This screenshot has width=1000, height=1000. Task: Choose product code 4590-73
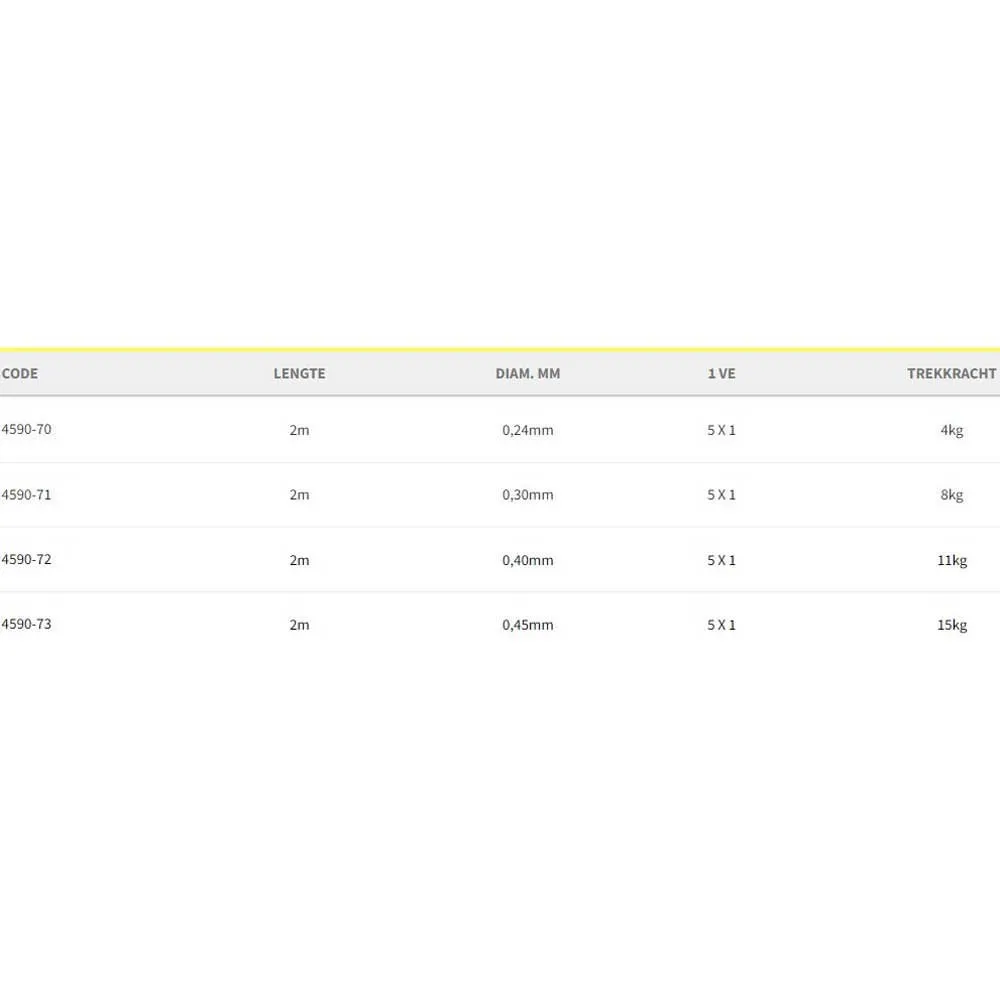[x=27, y=624]
